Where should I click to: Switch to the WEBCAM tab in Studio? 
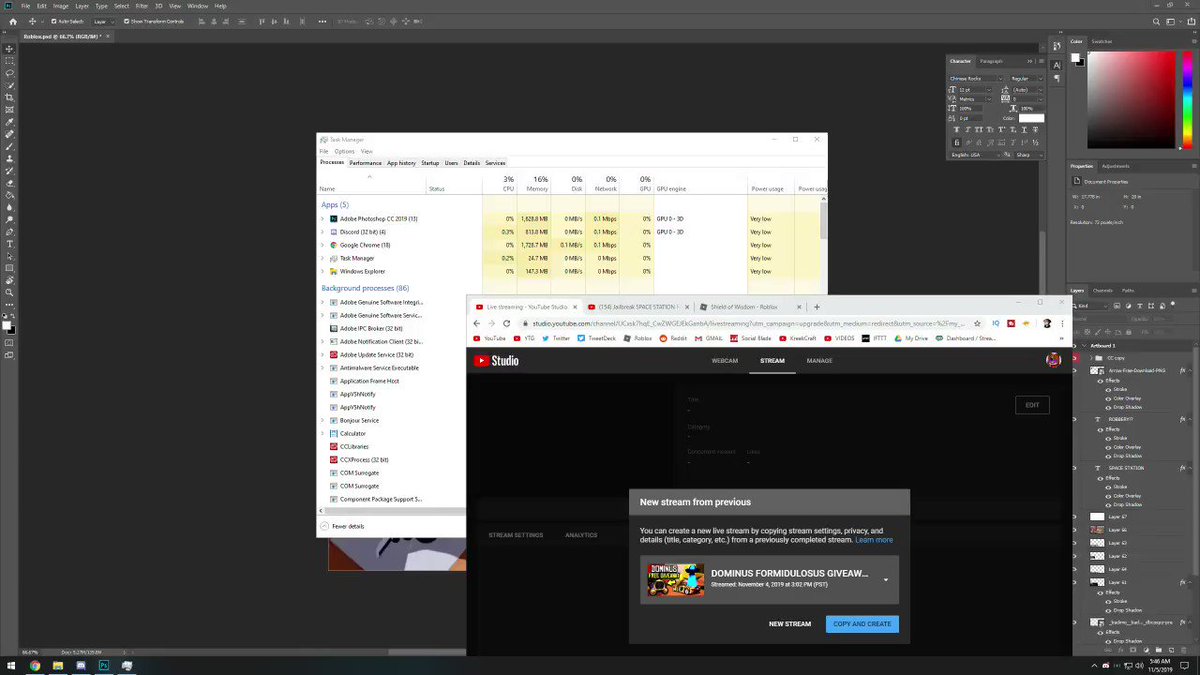[724, 361]
